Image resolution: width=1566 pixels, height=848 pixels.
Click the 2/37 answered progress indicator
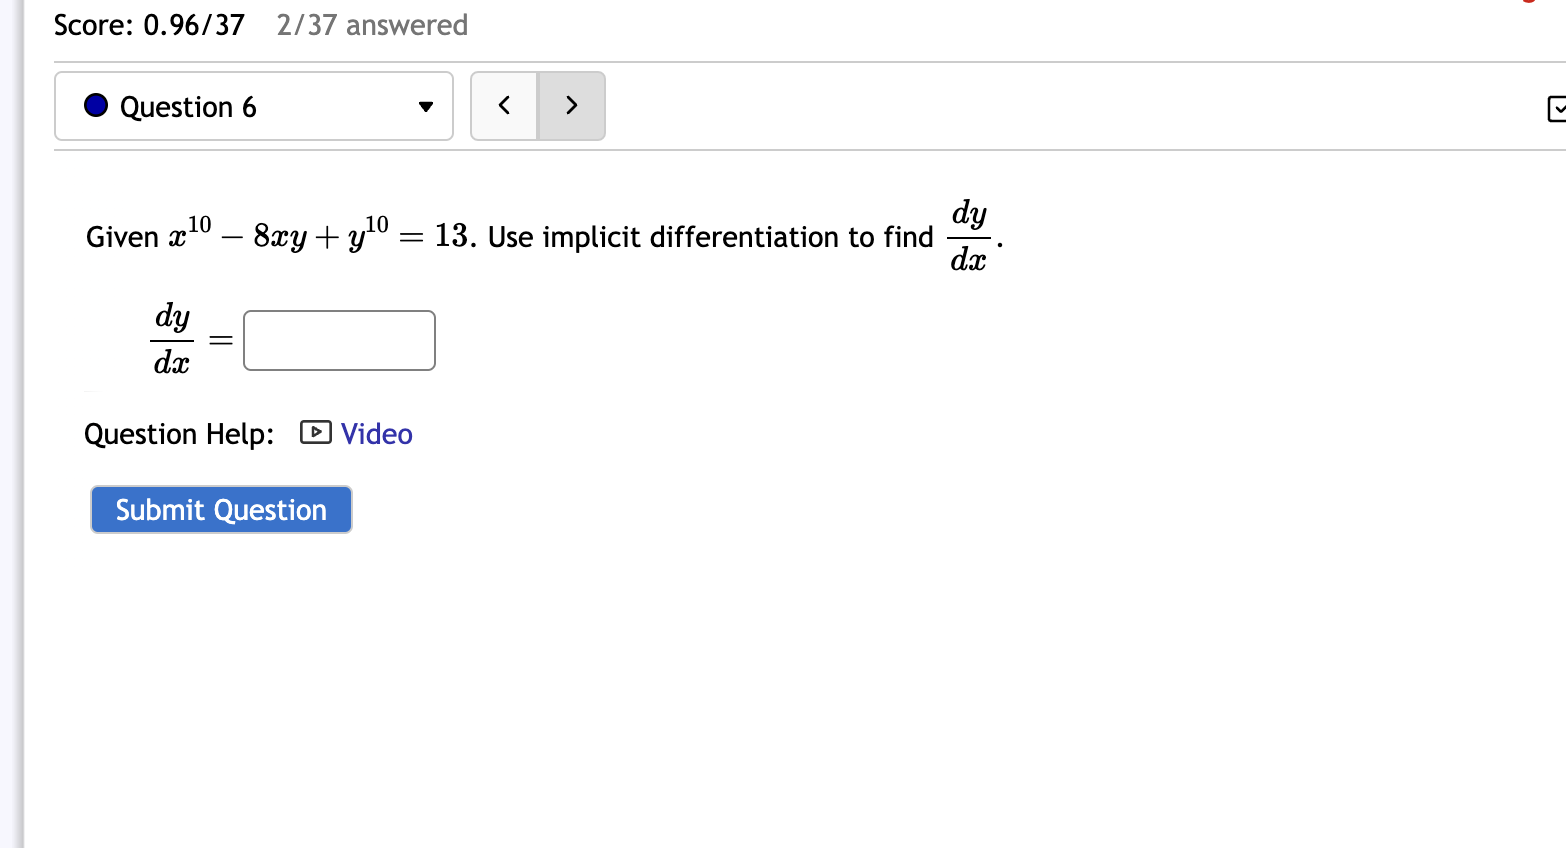click(x=371, y=25)
